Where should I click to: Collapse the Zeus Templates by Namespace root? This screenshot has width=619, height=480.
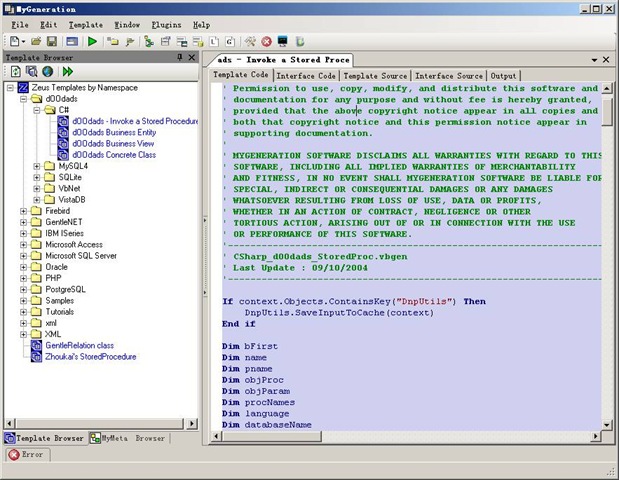10,88
